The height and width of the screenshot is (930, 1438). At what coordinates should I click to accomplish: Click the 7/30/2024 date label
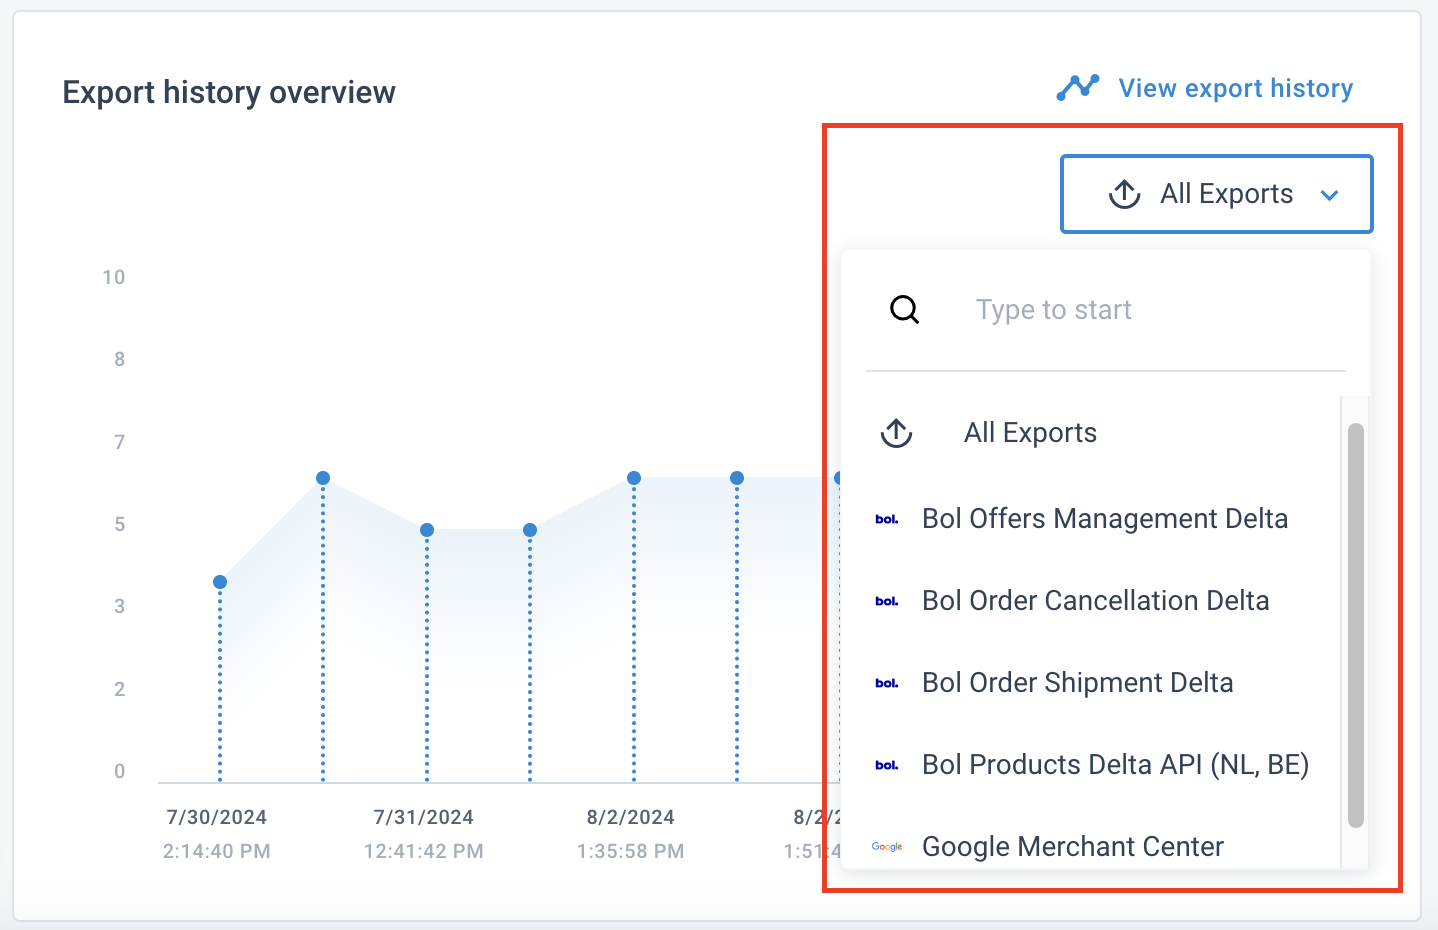[x=217, y=817]
